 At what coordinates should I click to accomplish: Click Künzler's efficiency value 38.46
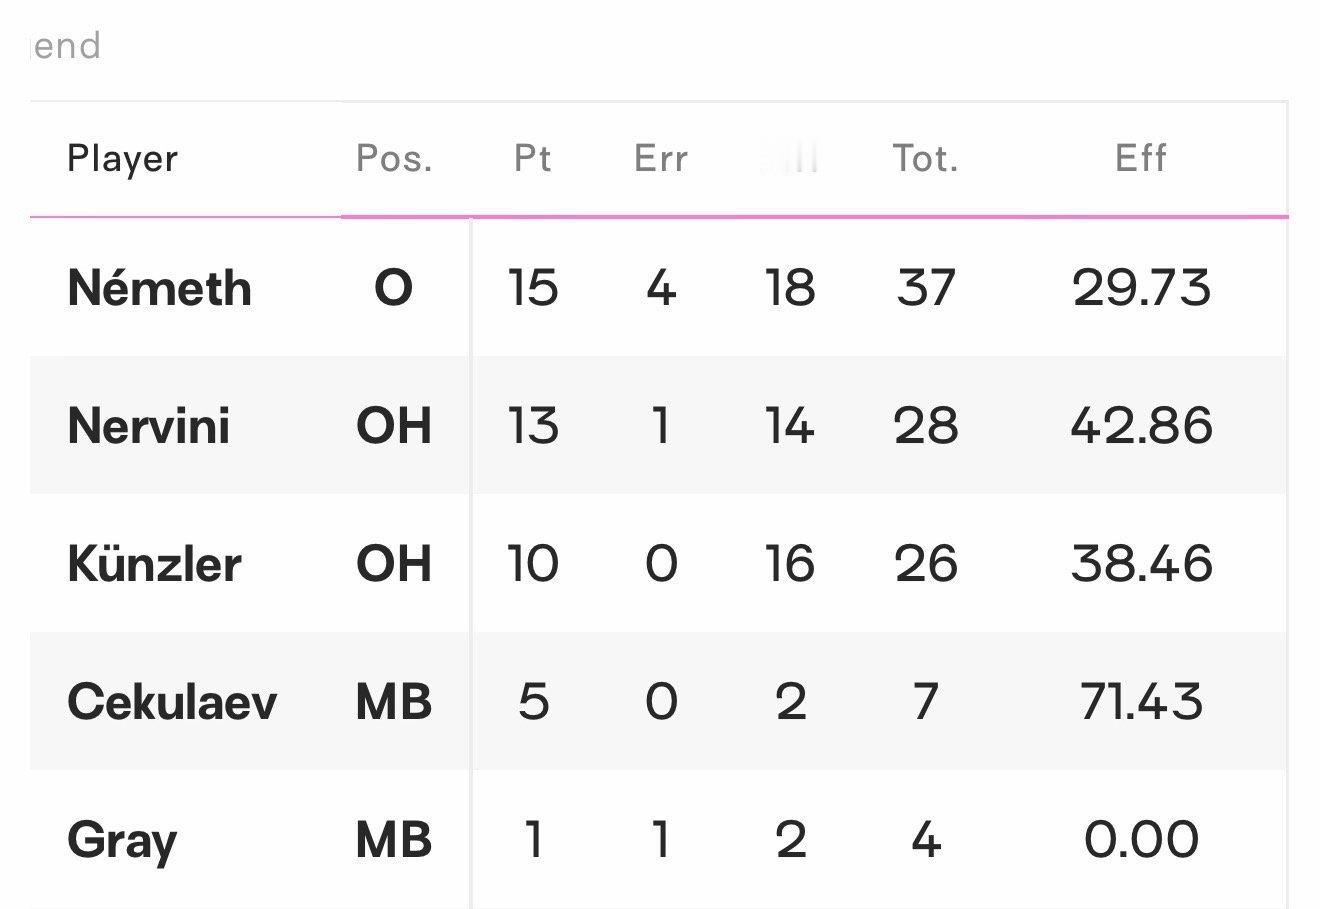(x=1141, y=564)
